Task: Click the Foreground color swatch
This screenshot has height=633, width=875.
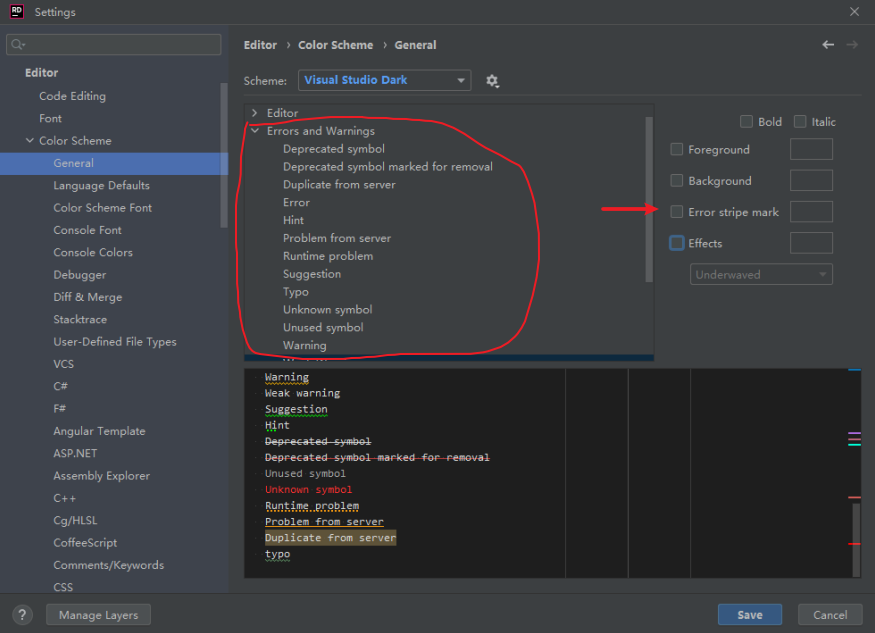Action: (x=811, y=149)
